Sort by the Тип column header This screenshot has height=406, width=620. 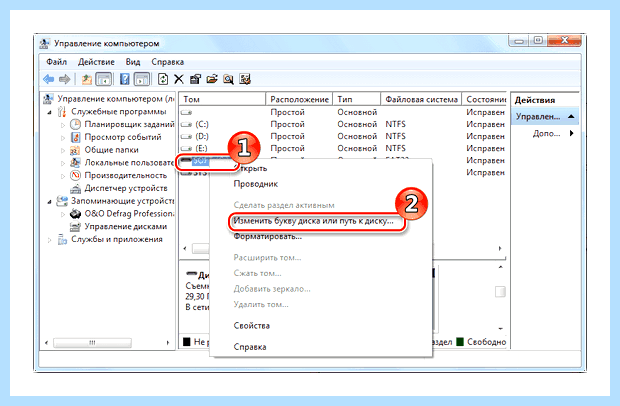(357, 99)
